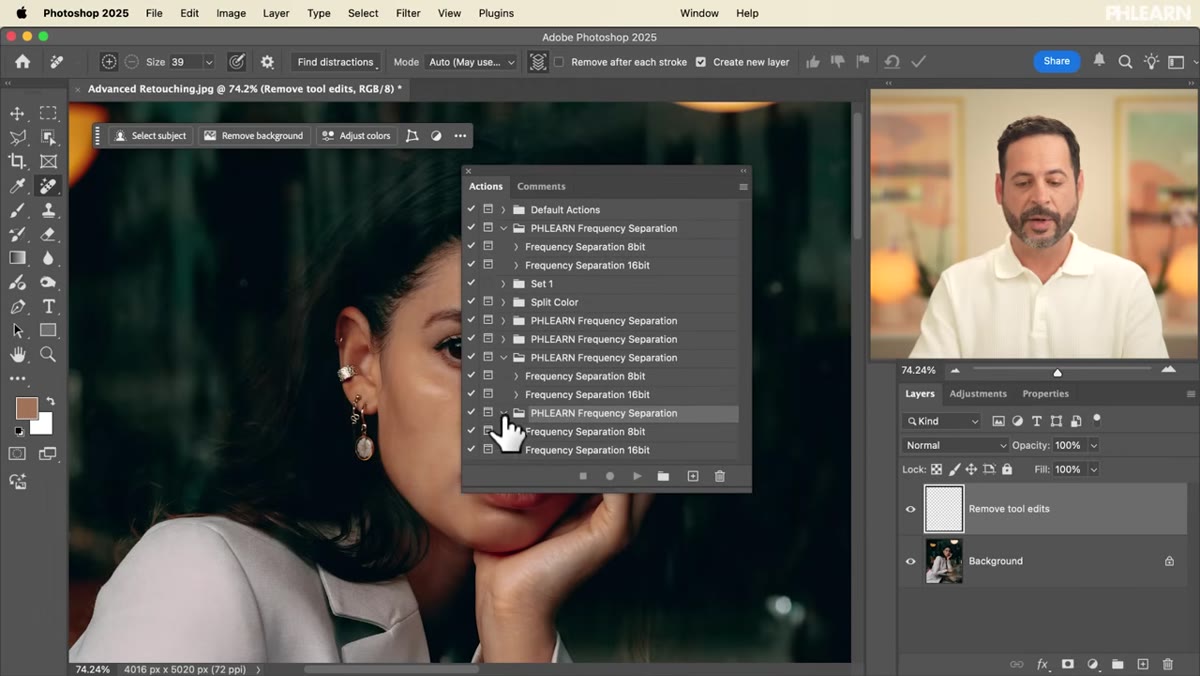
Task: Open the Remove tool settings gear
Action: [267, 62]
